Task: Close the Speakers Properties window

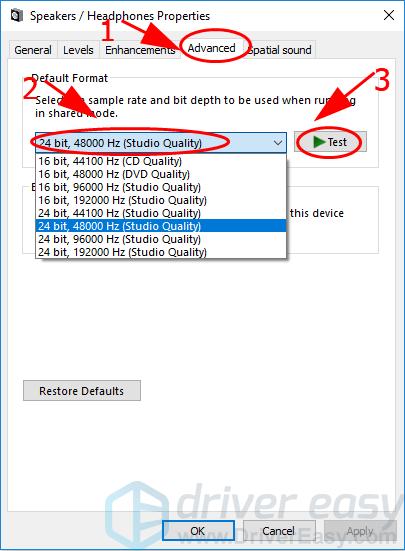Action: [x=389, y=15]
